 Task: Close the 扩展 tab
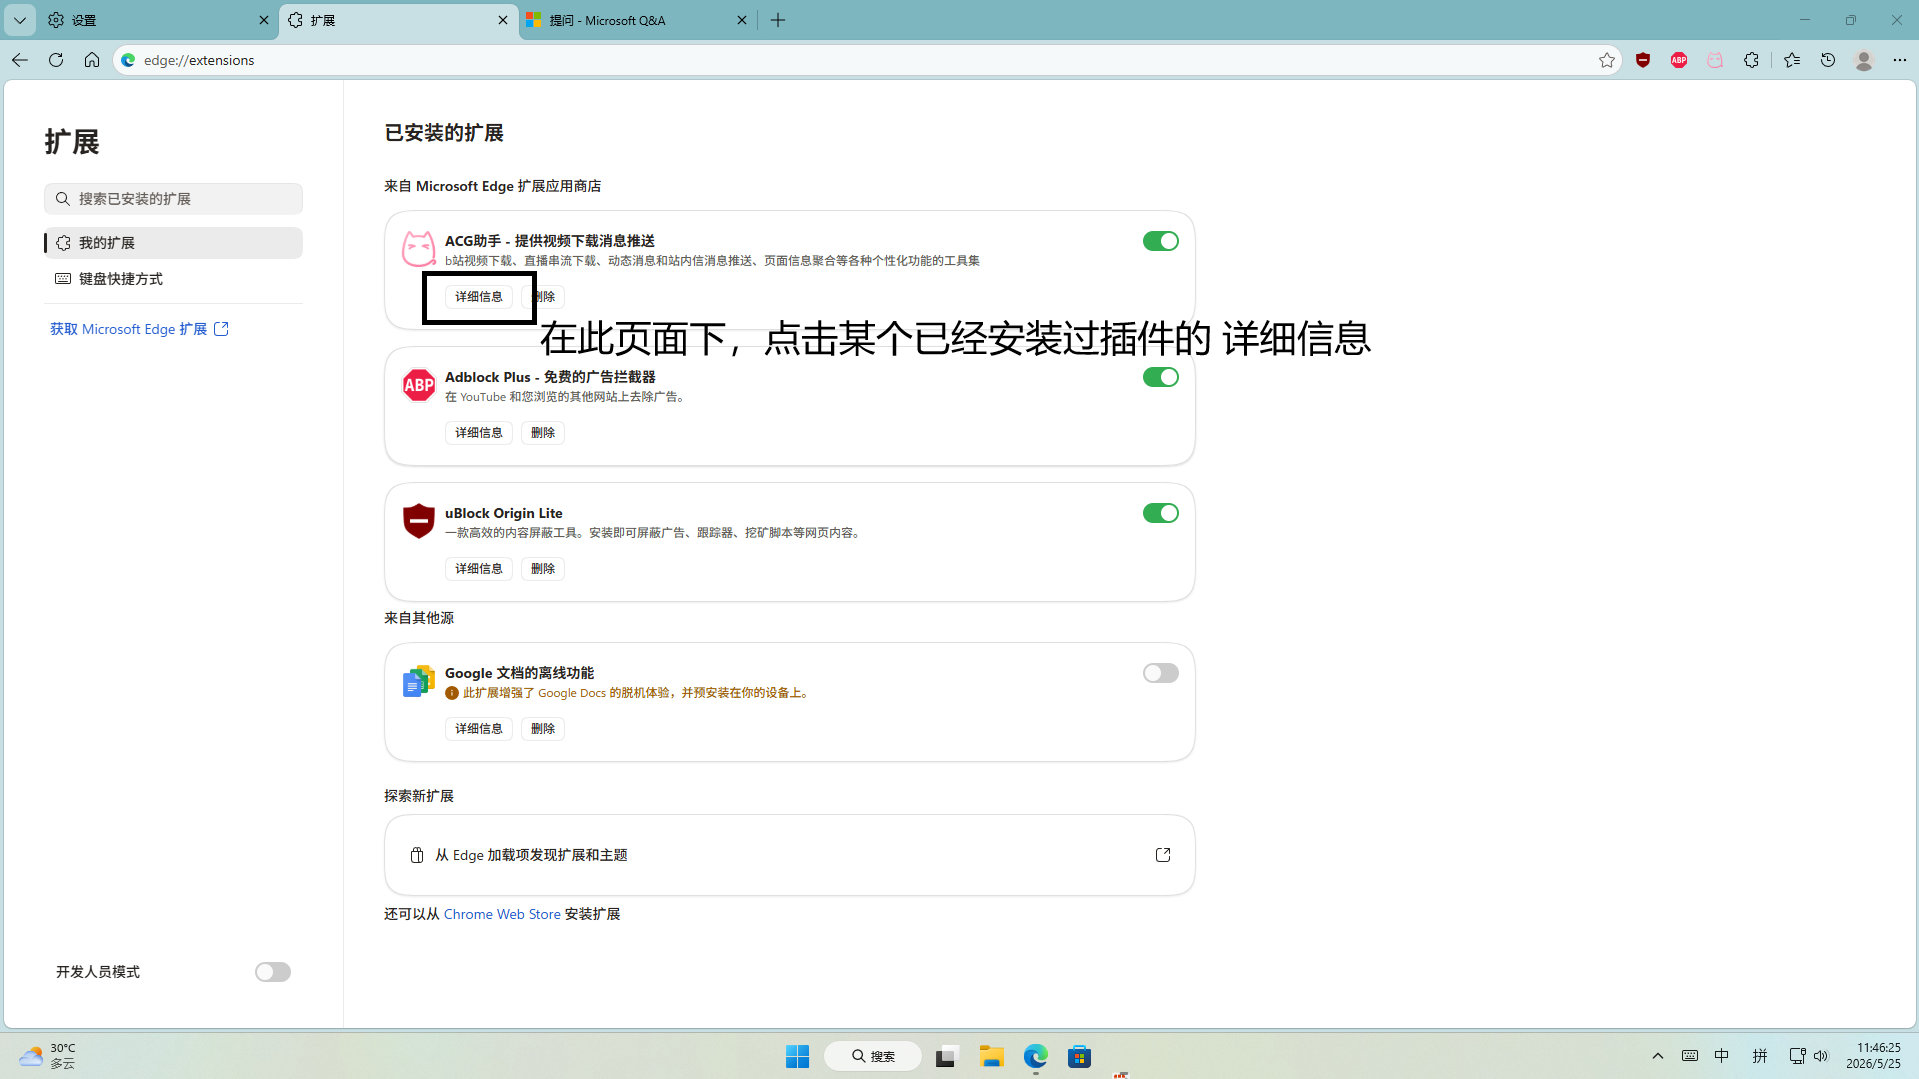click(x=503, y=20)
